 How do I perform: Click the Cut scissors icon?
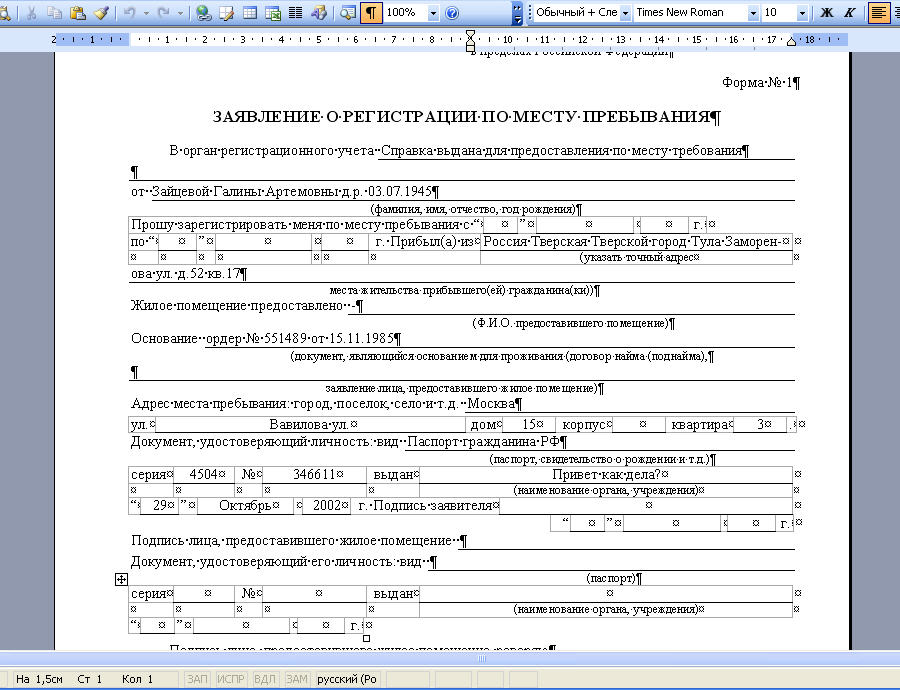coord(32,13)
